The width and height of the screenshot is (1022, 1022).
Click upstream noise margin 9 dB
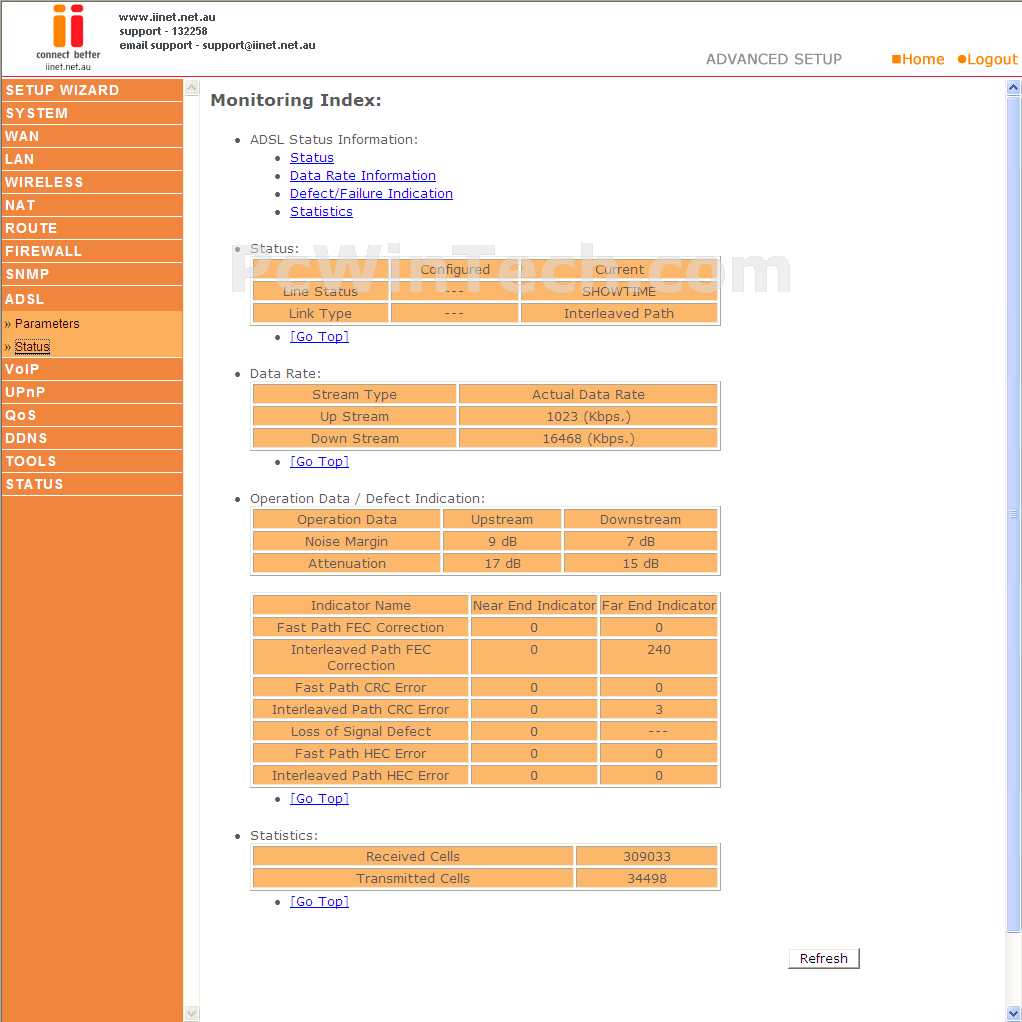(502, 542)
